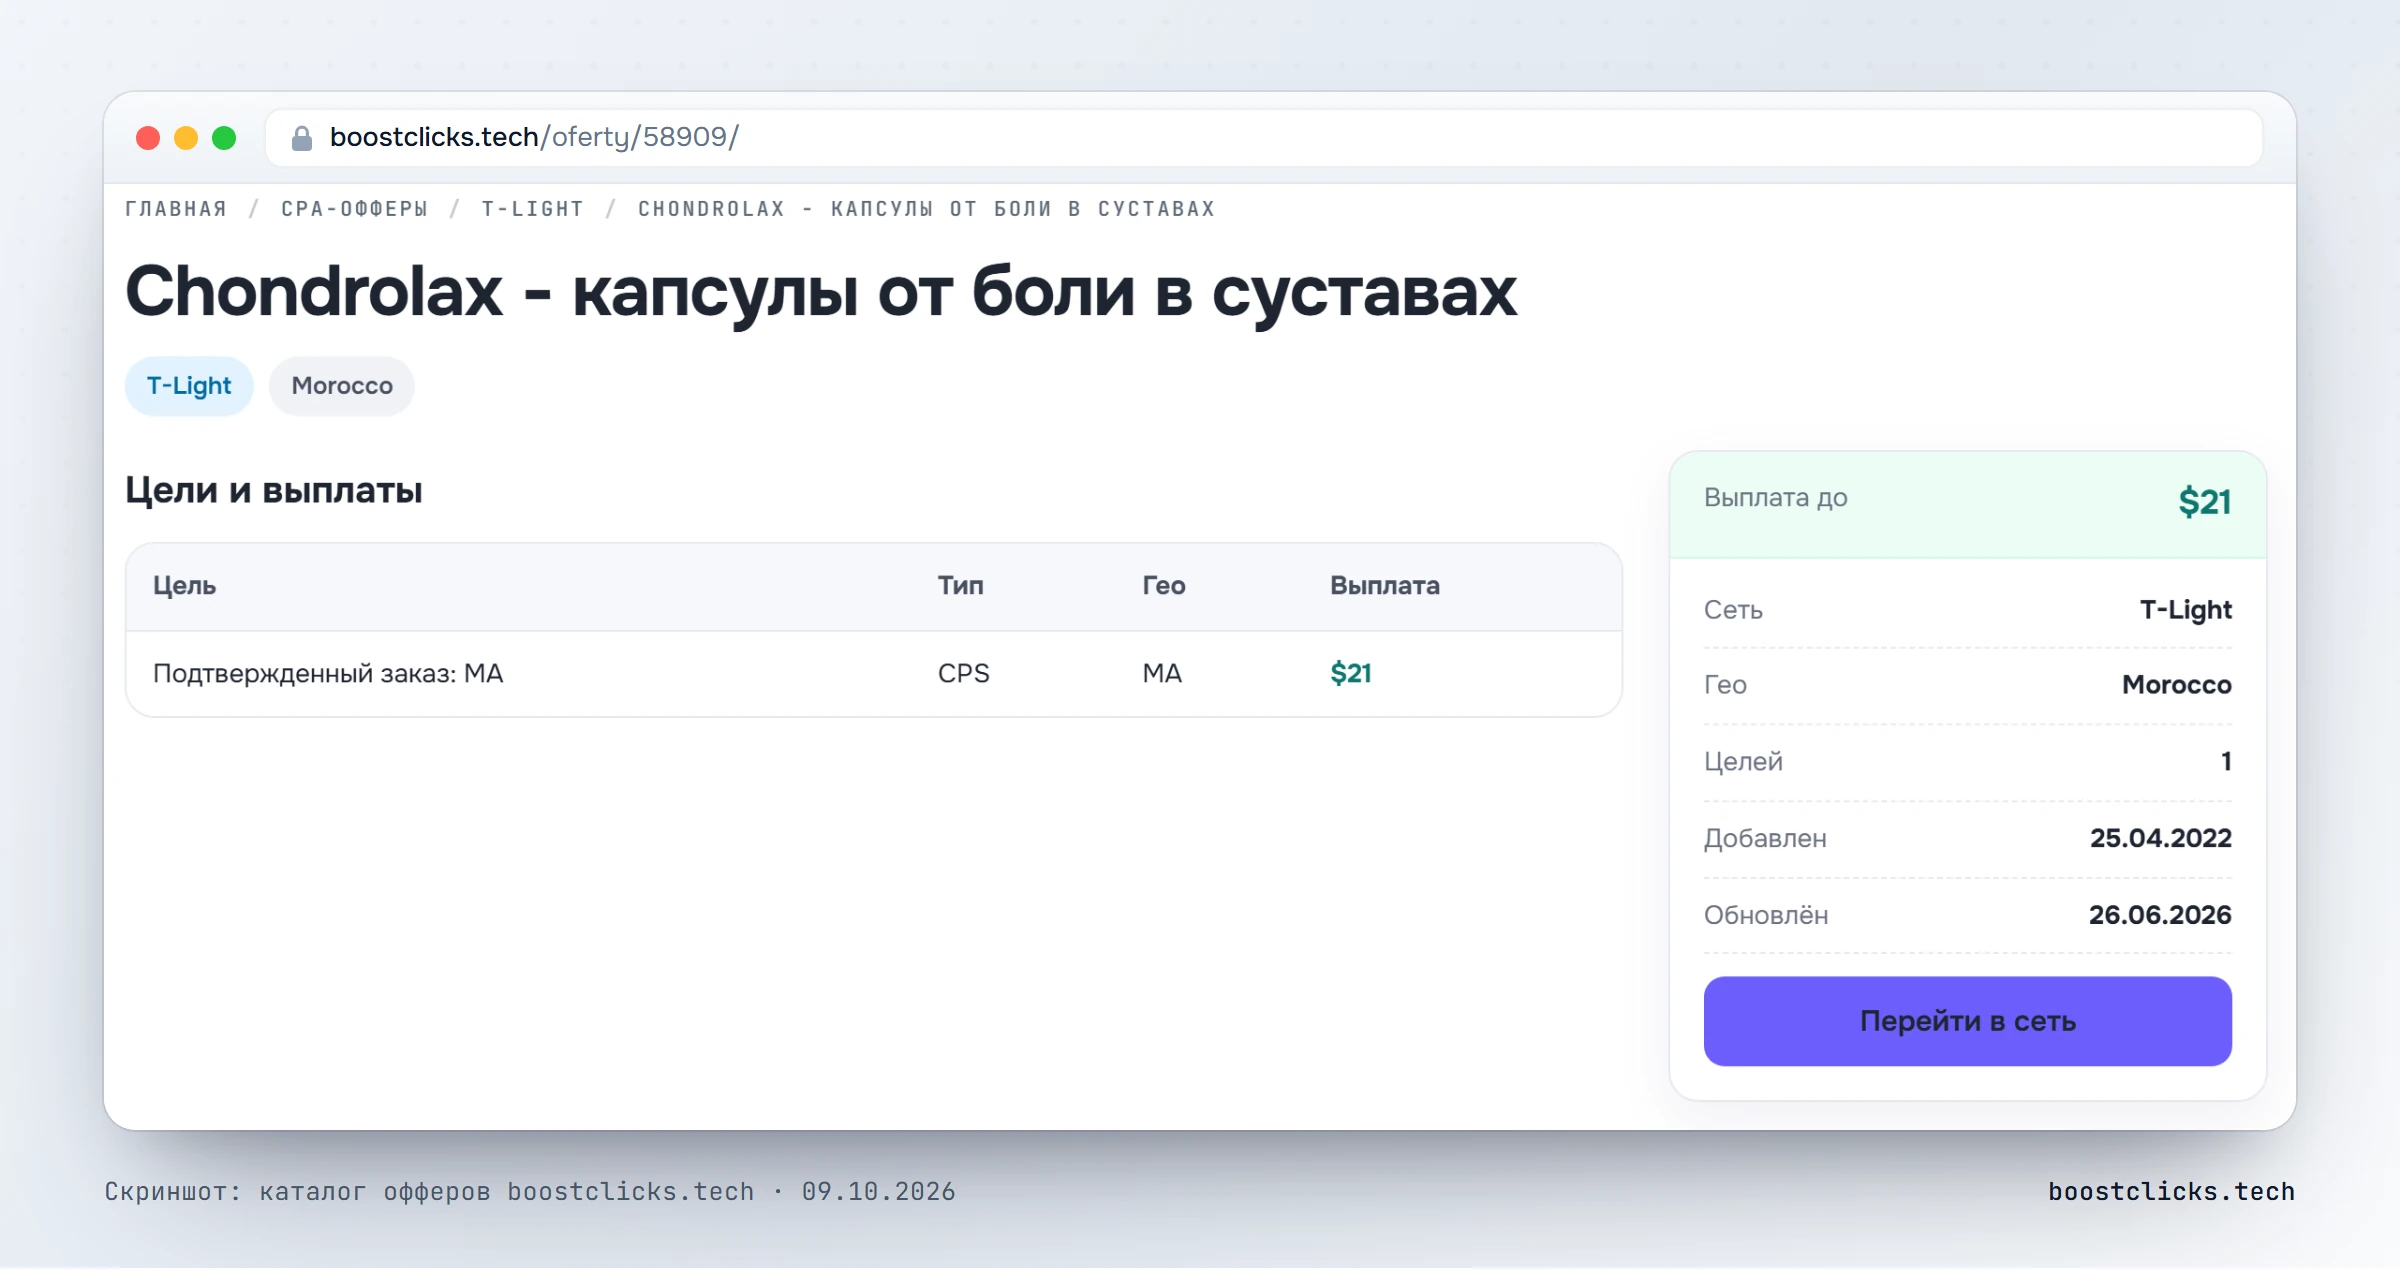Click the red close window dot
Image resolution: width=2400 pixels, height=1270 pixels.
pos(148,138)
